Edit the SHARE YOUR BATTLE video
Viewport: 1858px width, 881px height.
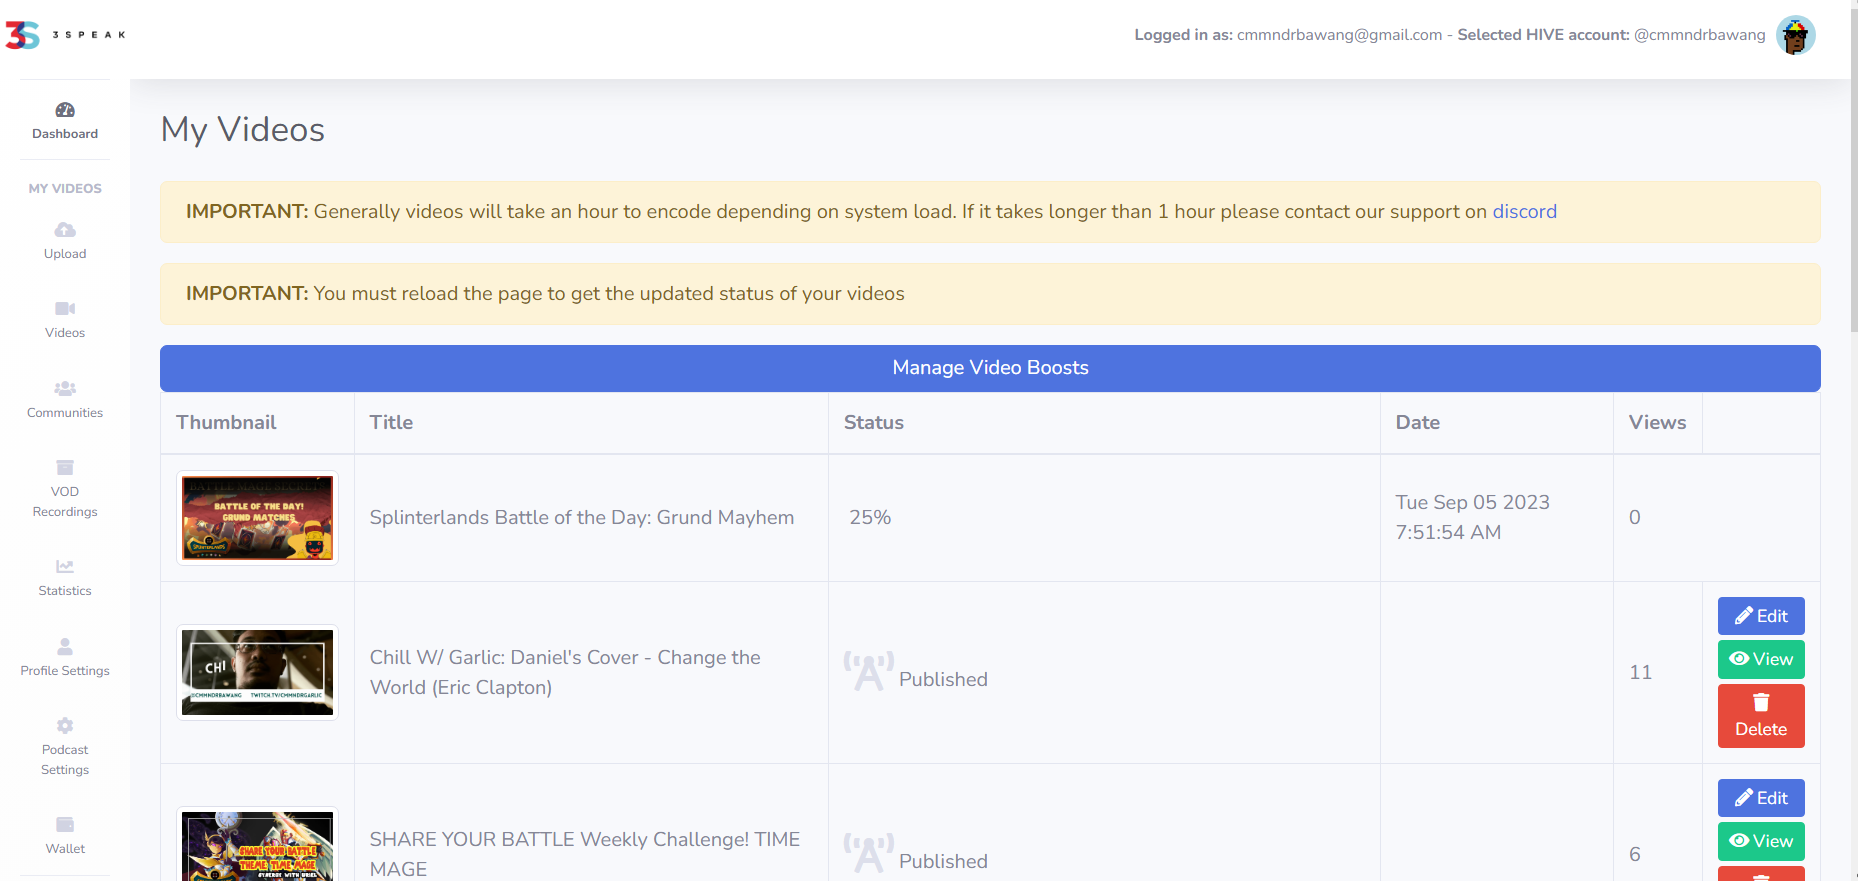coord(1761,798)
